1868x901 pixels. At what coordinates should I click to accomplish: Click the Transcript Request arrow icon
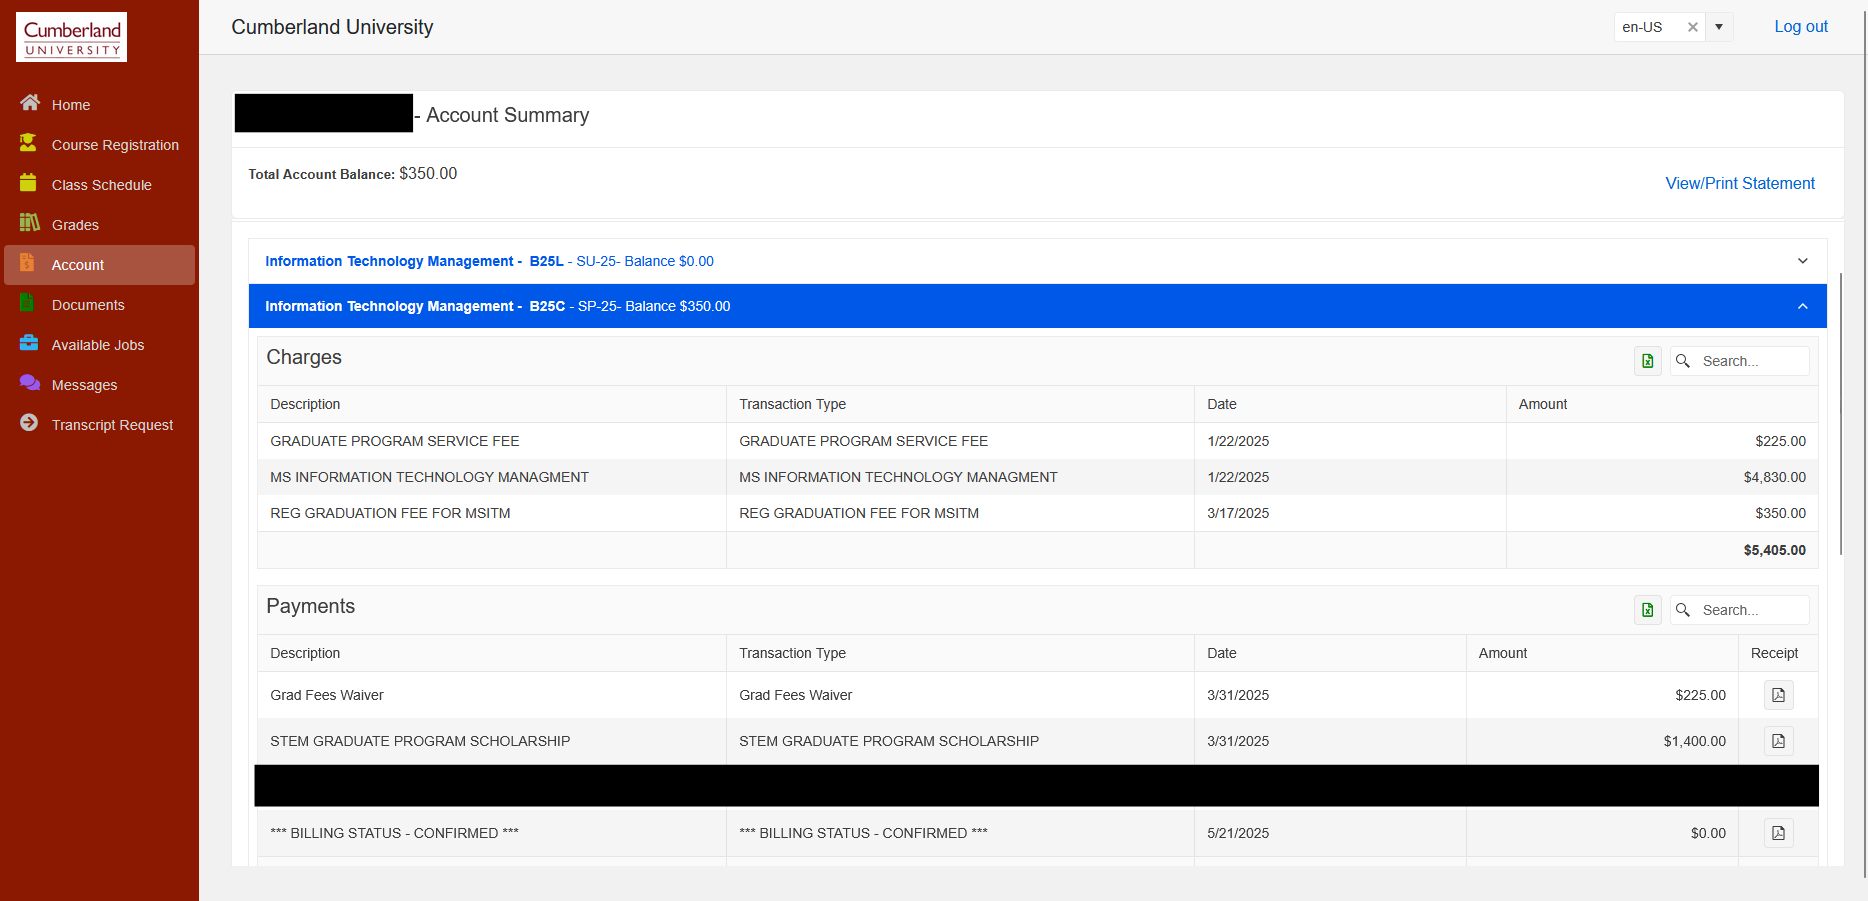tap(29, 423)
